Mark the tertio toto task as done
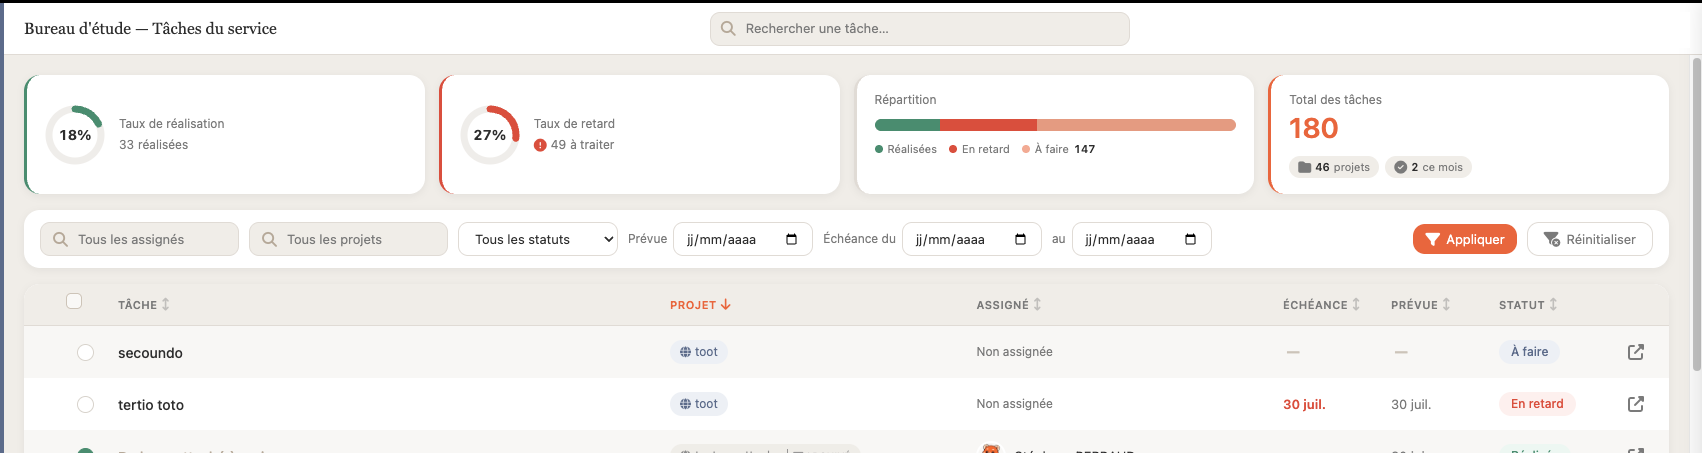Screen dimensions: 1702x453 [x=86, y=404]
